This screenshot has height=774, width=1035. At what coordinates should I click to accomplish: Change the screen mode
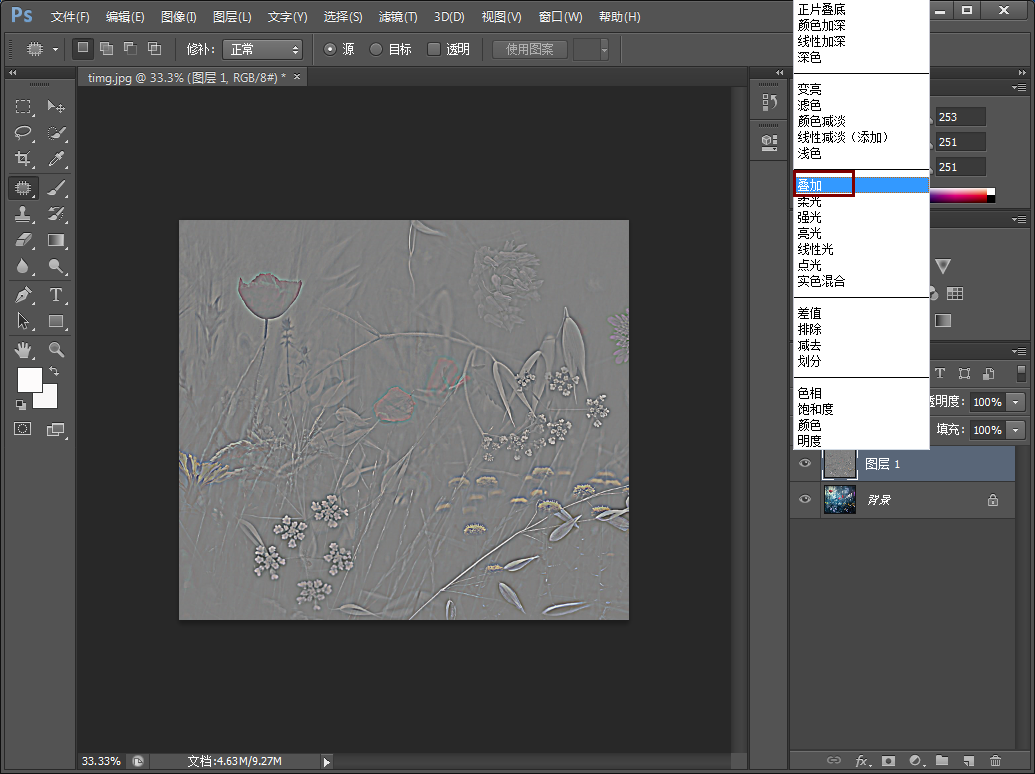[56, 430]
